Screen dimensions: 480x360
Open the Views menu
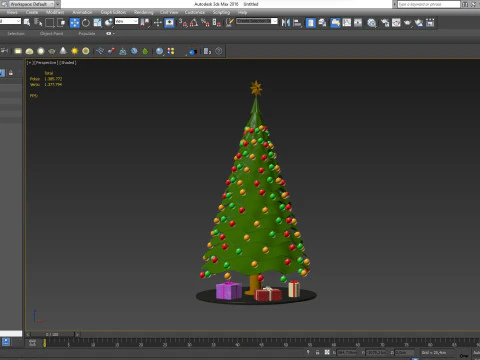pyautogui.click(x=12, y=12)
